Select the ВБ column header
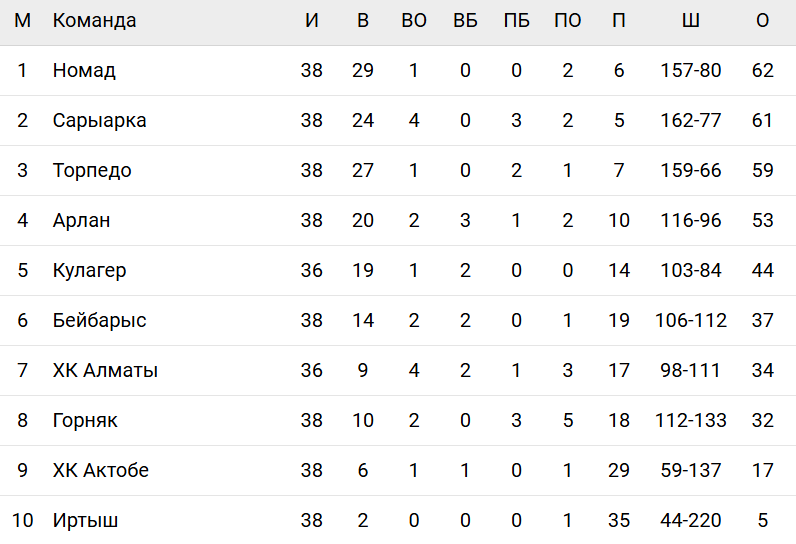 465,21
